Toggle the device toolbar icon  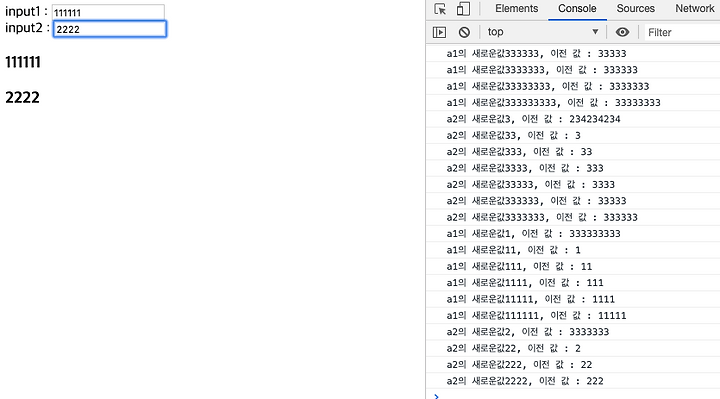[463, 9]
